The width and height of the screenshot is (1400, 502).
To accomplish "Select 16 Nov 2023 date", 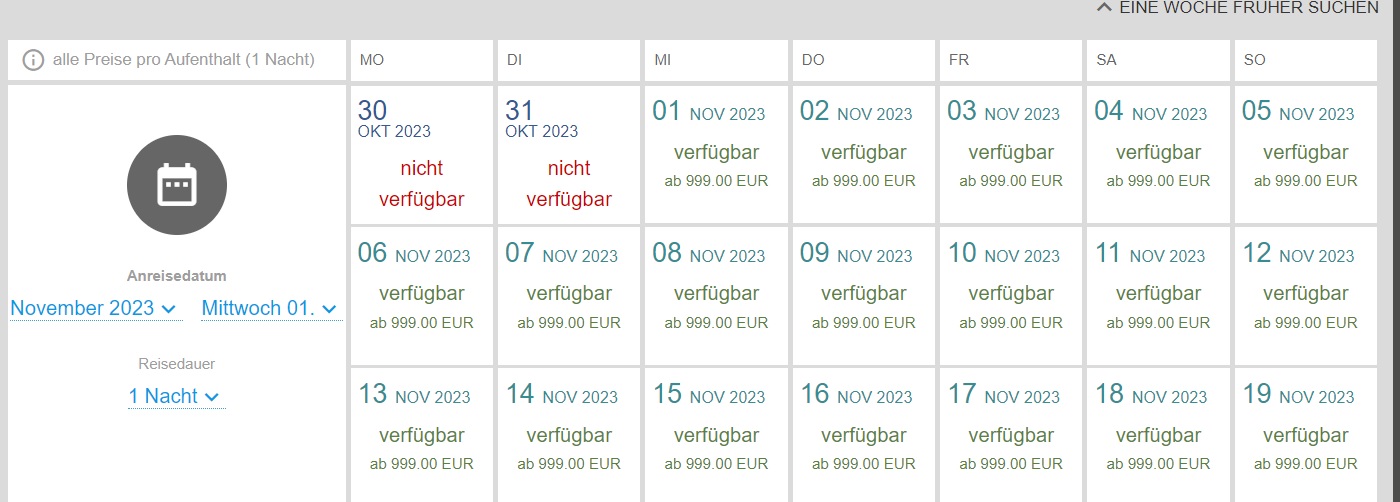I will [x=862, y=435].
